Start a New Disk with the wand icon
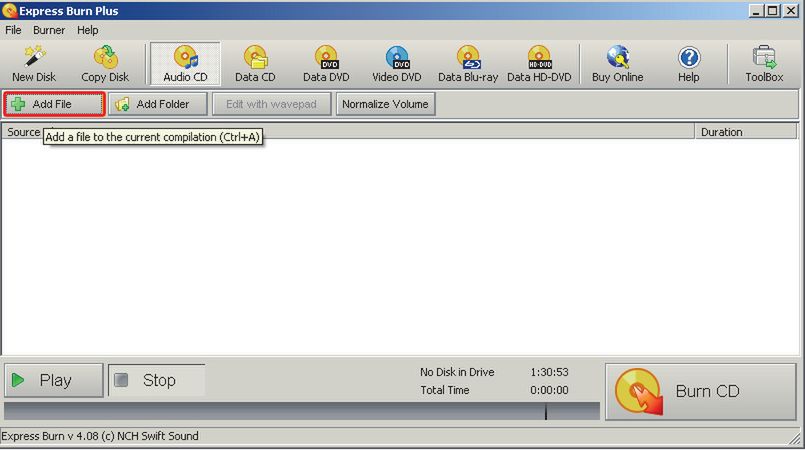Image resolution: width=805 pixels, height=450 pixels. tap(34, 64)
